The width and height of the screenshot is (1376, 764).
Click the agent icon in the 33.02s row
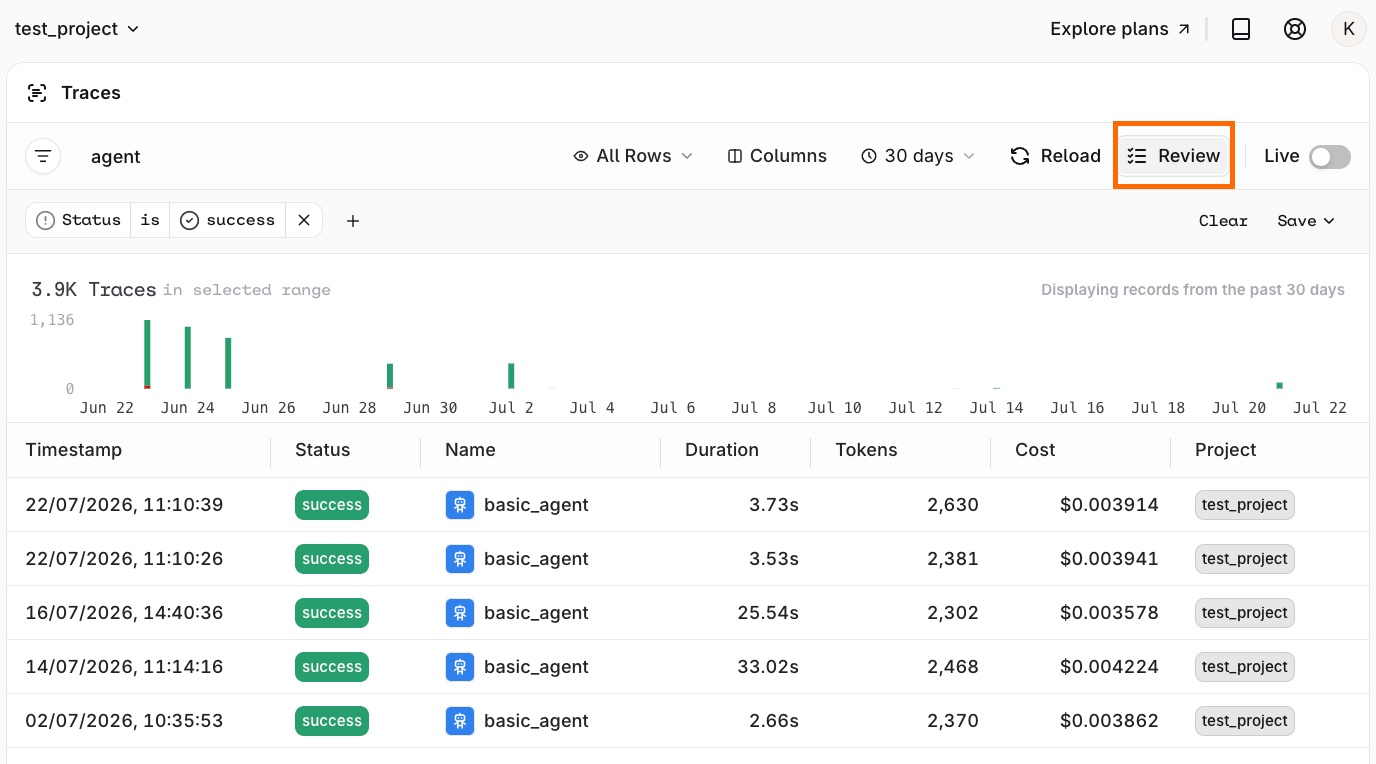click(x=459, y=667)
